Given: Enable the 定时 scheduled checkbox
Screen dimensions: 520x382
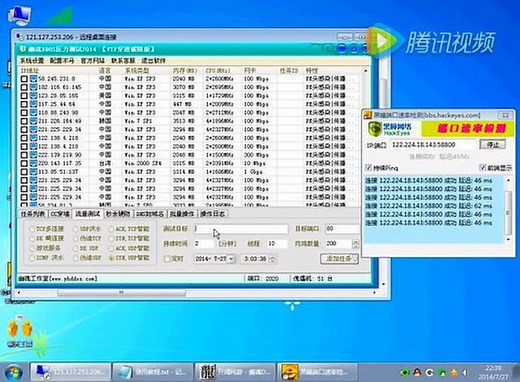Looking at the screenshot, I should click(168, 259).
